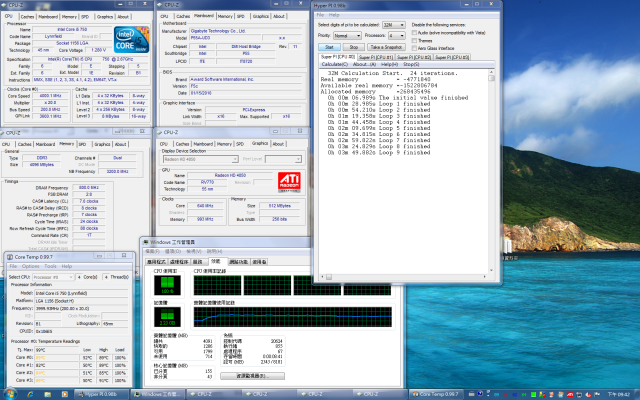Screen dimensions: 640x400
Task: Switch to About tab in CPU-Z Graphics window
Action: (278, 144)
